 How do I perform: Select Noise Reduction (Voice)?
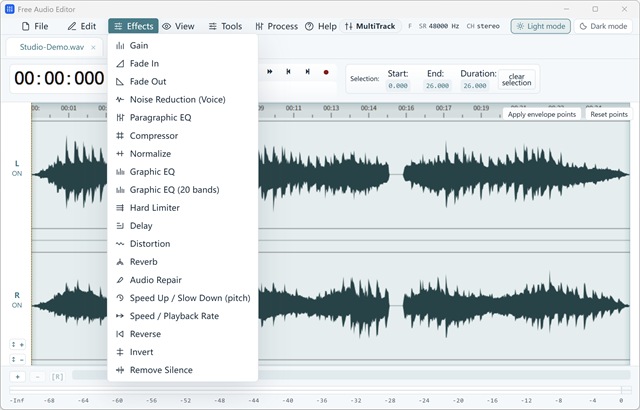pos(182,100)
